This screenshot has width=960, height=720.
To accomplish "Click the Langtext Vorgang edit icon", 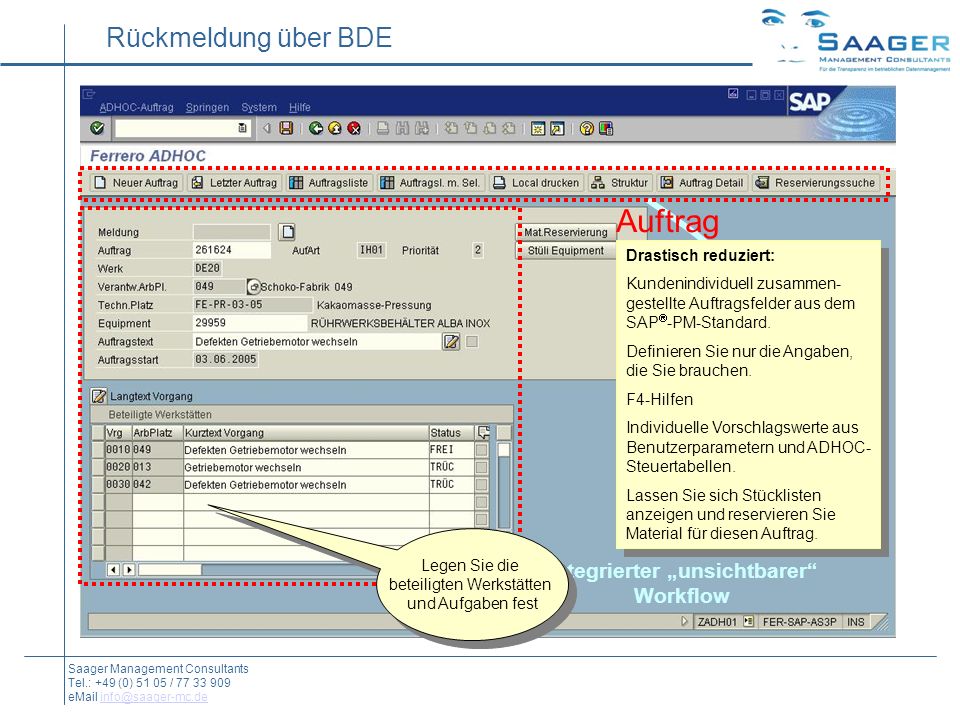I will coord(99,396).
